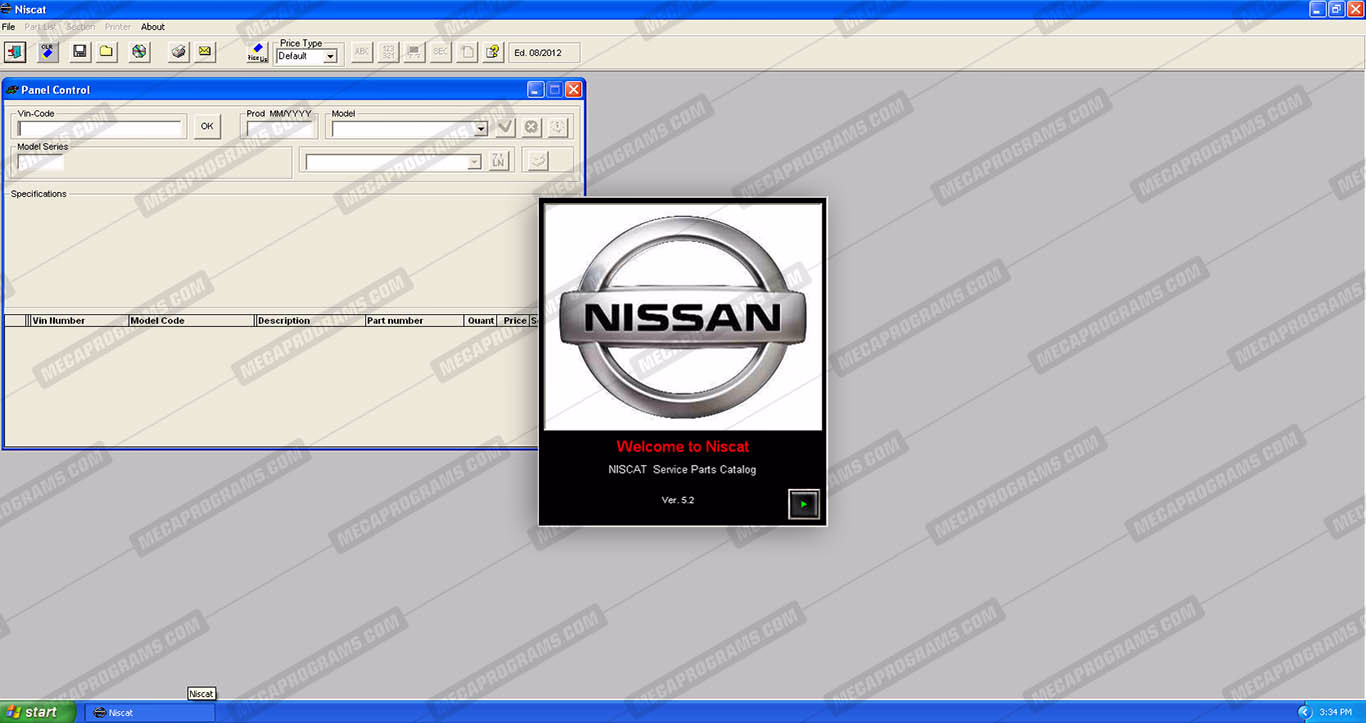Open the Price Type dropdown
This screenshot has height=723, width=1366.
point(330,57)
